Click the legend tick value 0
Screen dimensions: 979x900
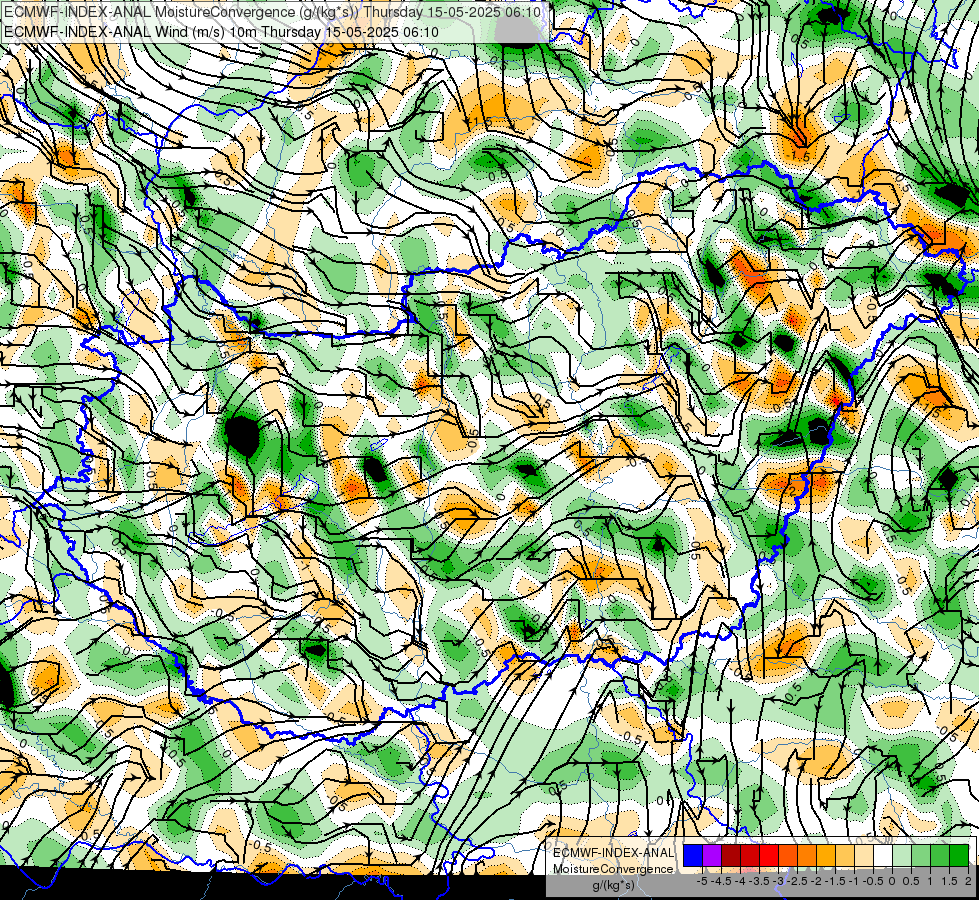[892, 881]
